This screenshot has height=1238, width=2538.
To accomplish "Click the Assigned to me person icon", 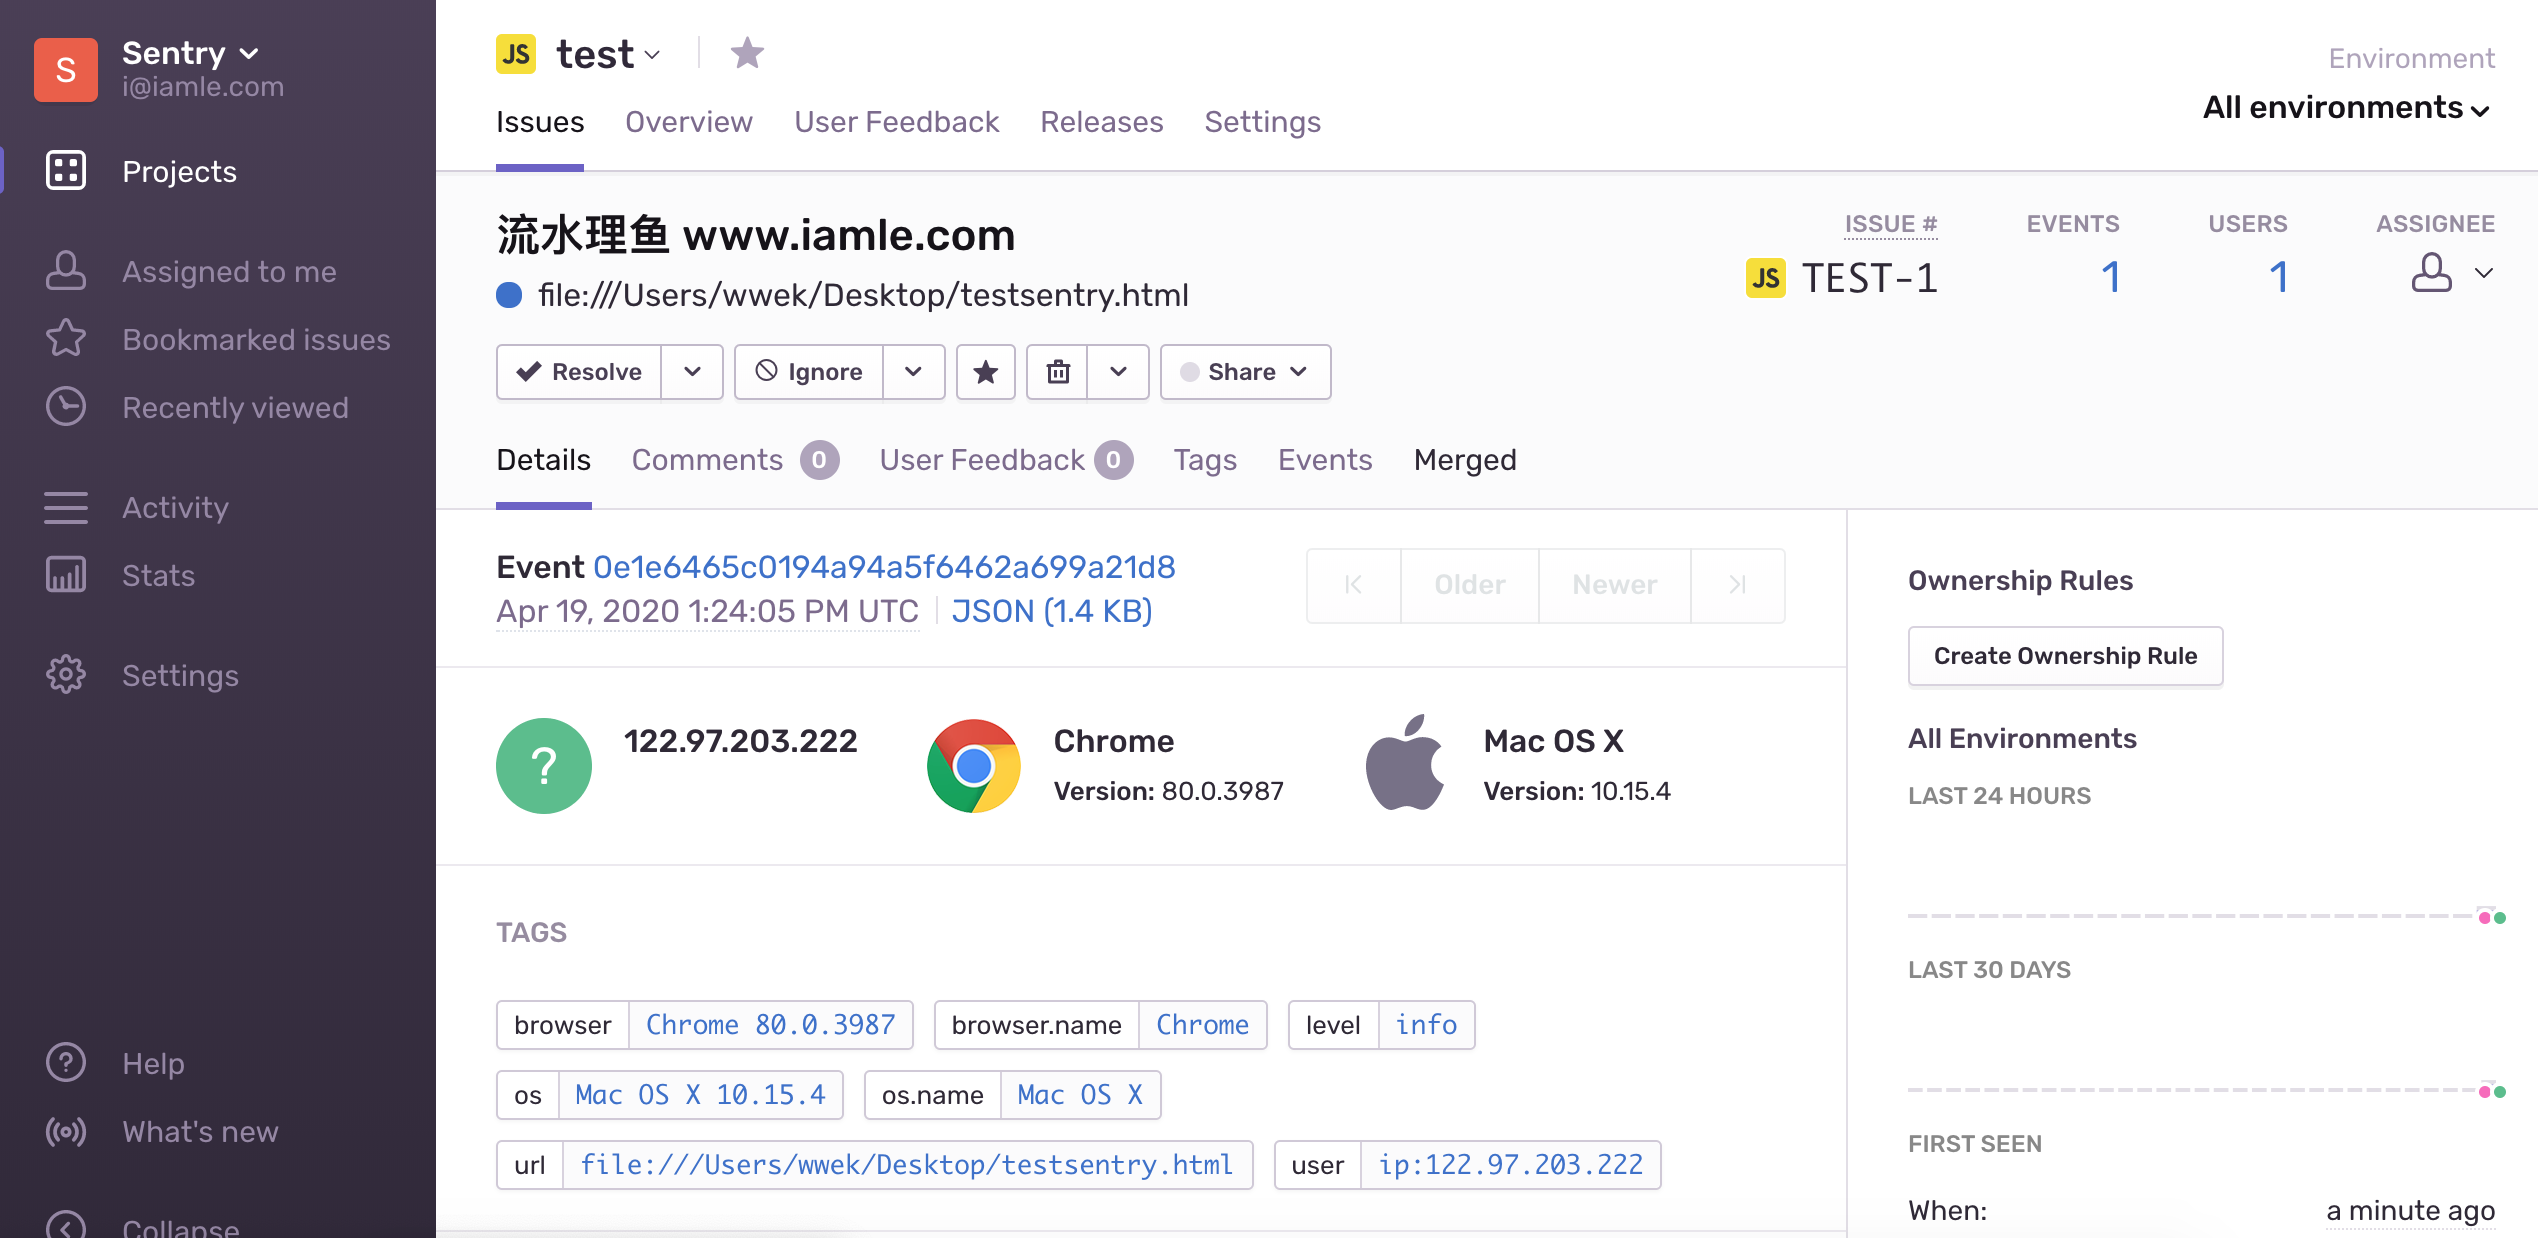I will (x=66, y=271).
